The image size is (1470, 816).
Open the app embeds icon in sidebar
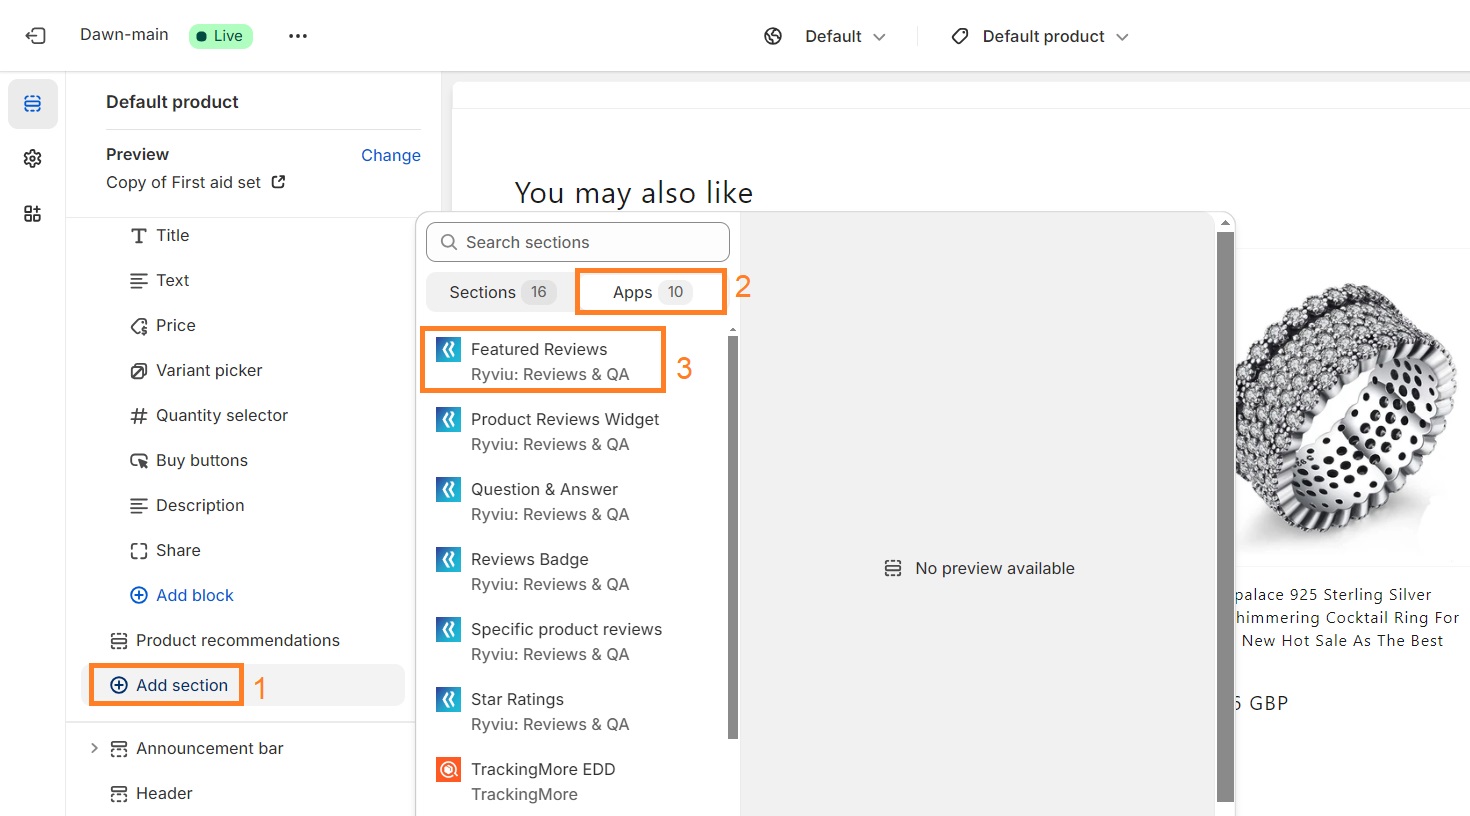[33, 214]
